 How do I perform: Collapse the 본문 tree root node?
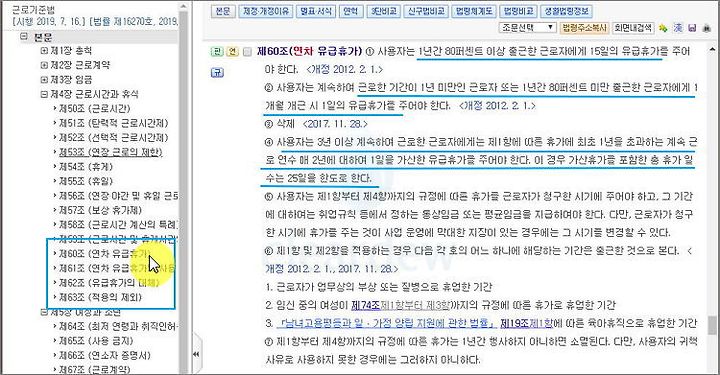pos(23,36)
